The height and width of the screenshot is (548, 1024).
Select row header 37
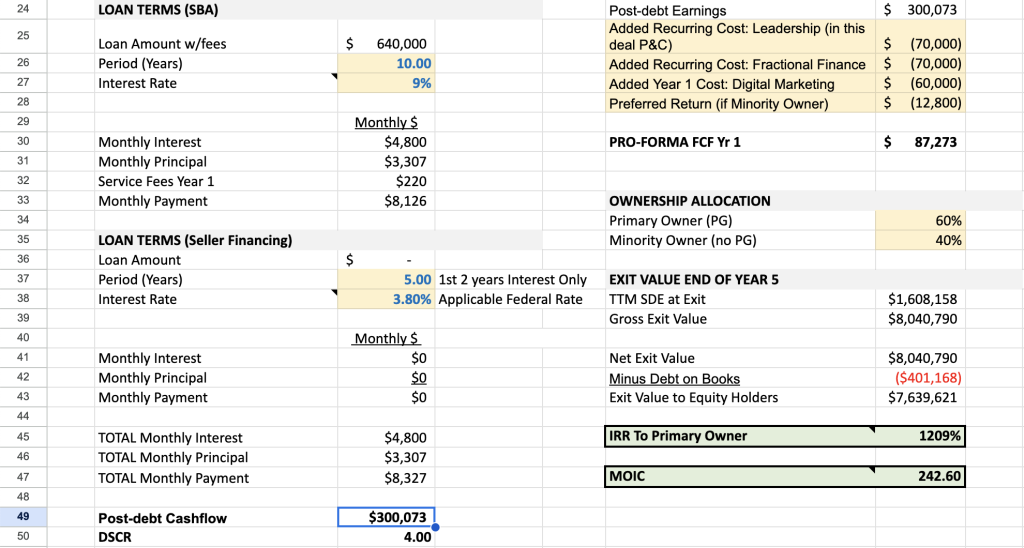(x=23, y=279)
